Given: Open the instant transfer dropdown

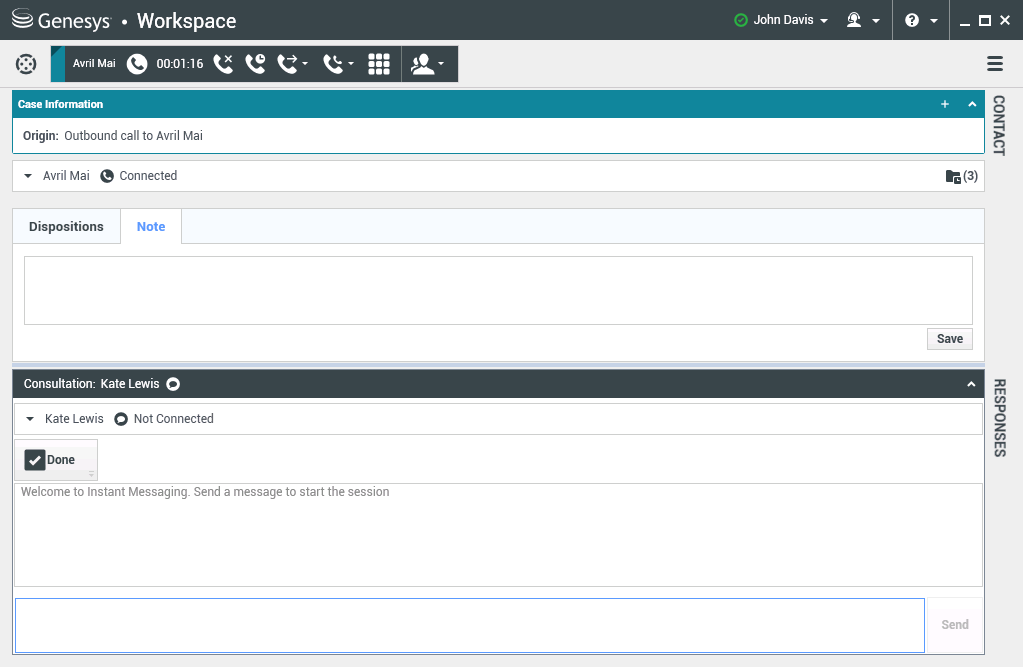Looking at the screenshot, I should click(x=293, y=64).
